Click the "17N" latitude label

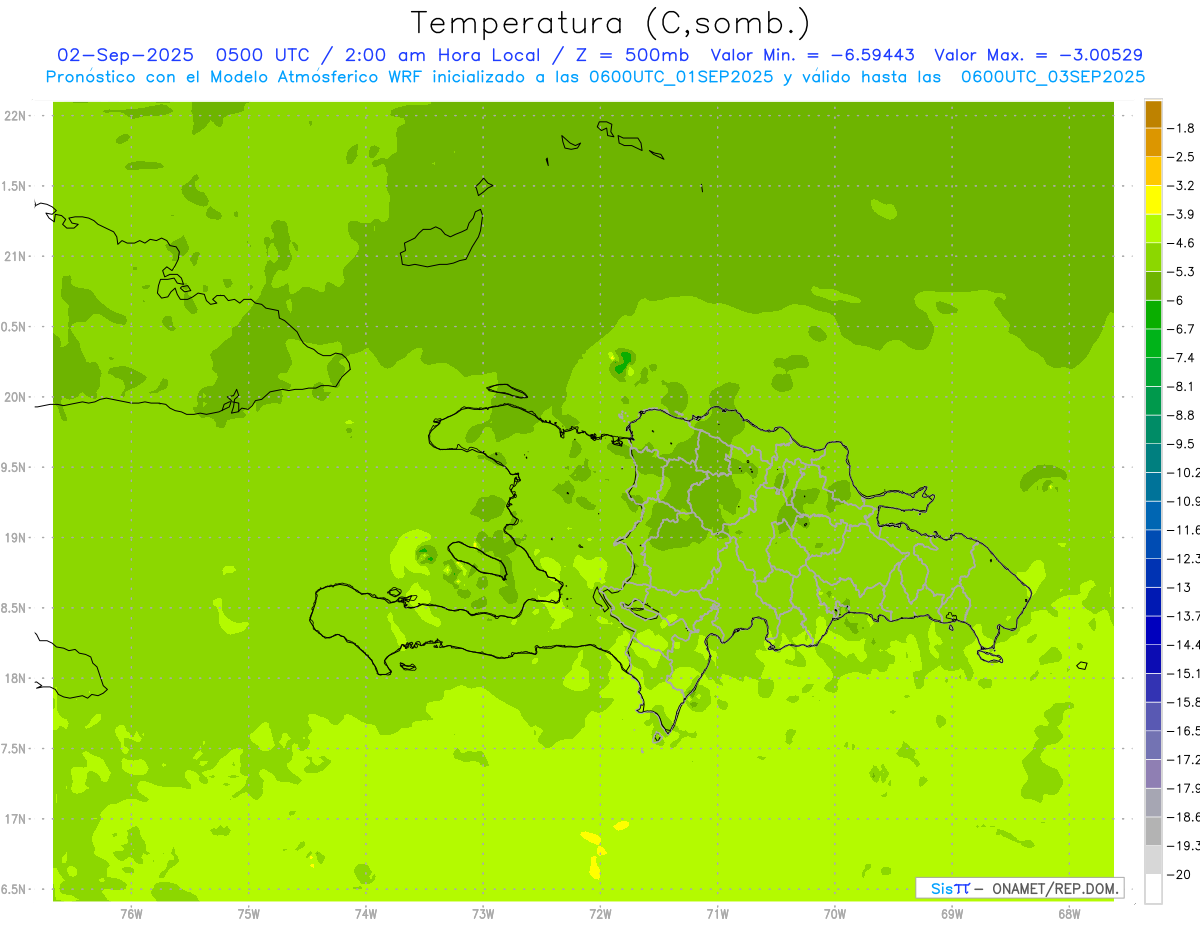pyautogui.click(x=17, y=819)
